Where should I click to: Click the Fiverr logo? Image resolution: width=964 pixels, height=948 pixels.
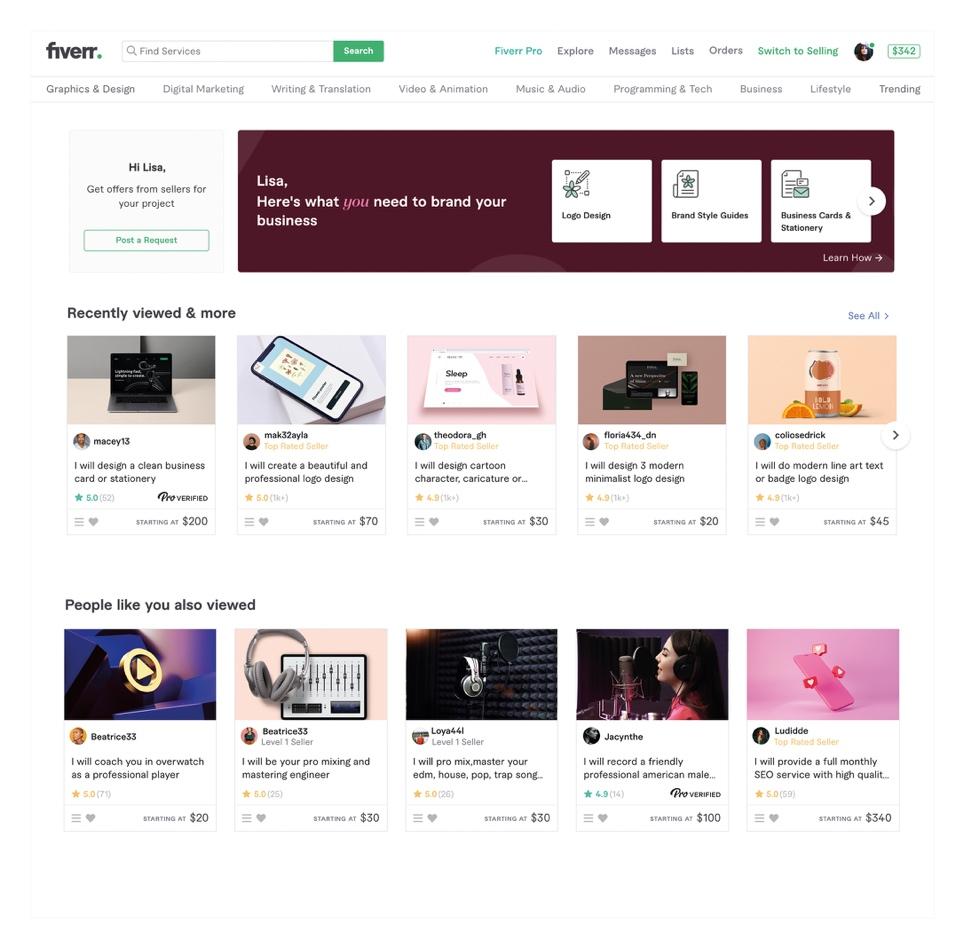74,50
